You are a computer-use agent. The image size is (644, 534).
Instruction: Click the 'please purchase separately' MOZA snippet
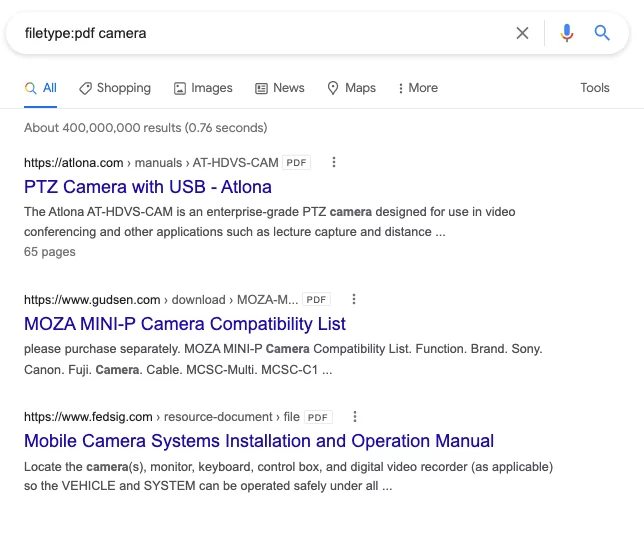point(283,359)
